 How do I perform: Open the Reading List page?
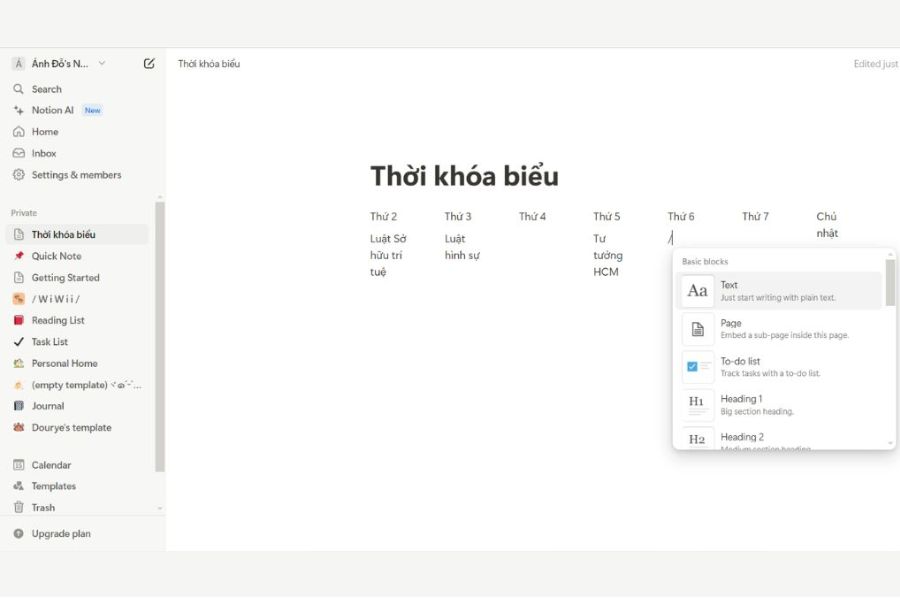pyautogui.click(x=57, y=320)
